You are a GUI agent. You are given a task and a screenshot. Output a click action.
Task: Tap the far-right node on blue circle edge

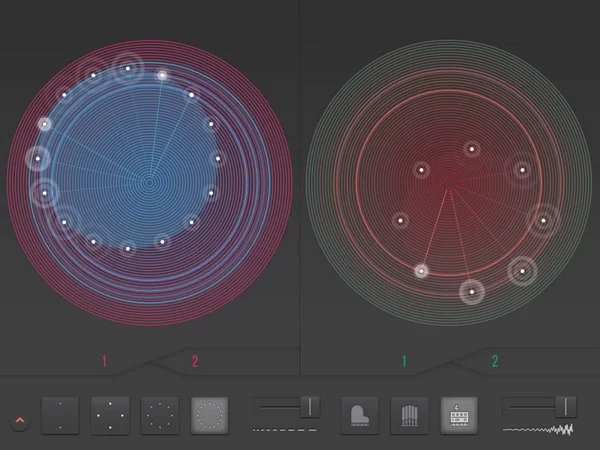pos(218,157)
